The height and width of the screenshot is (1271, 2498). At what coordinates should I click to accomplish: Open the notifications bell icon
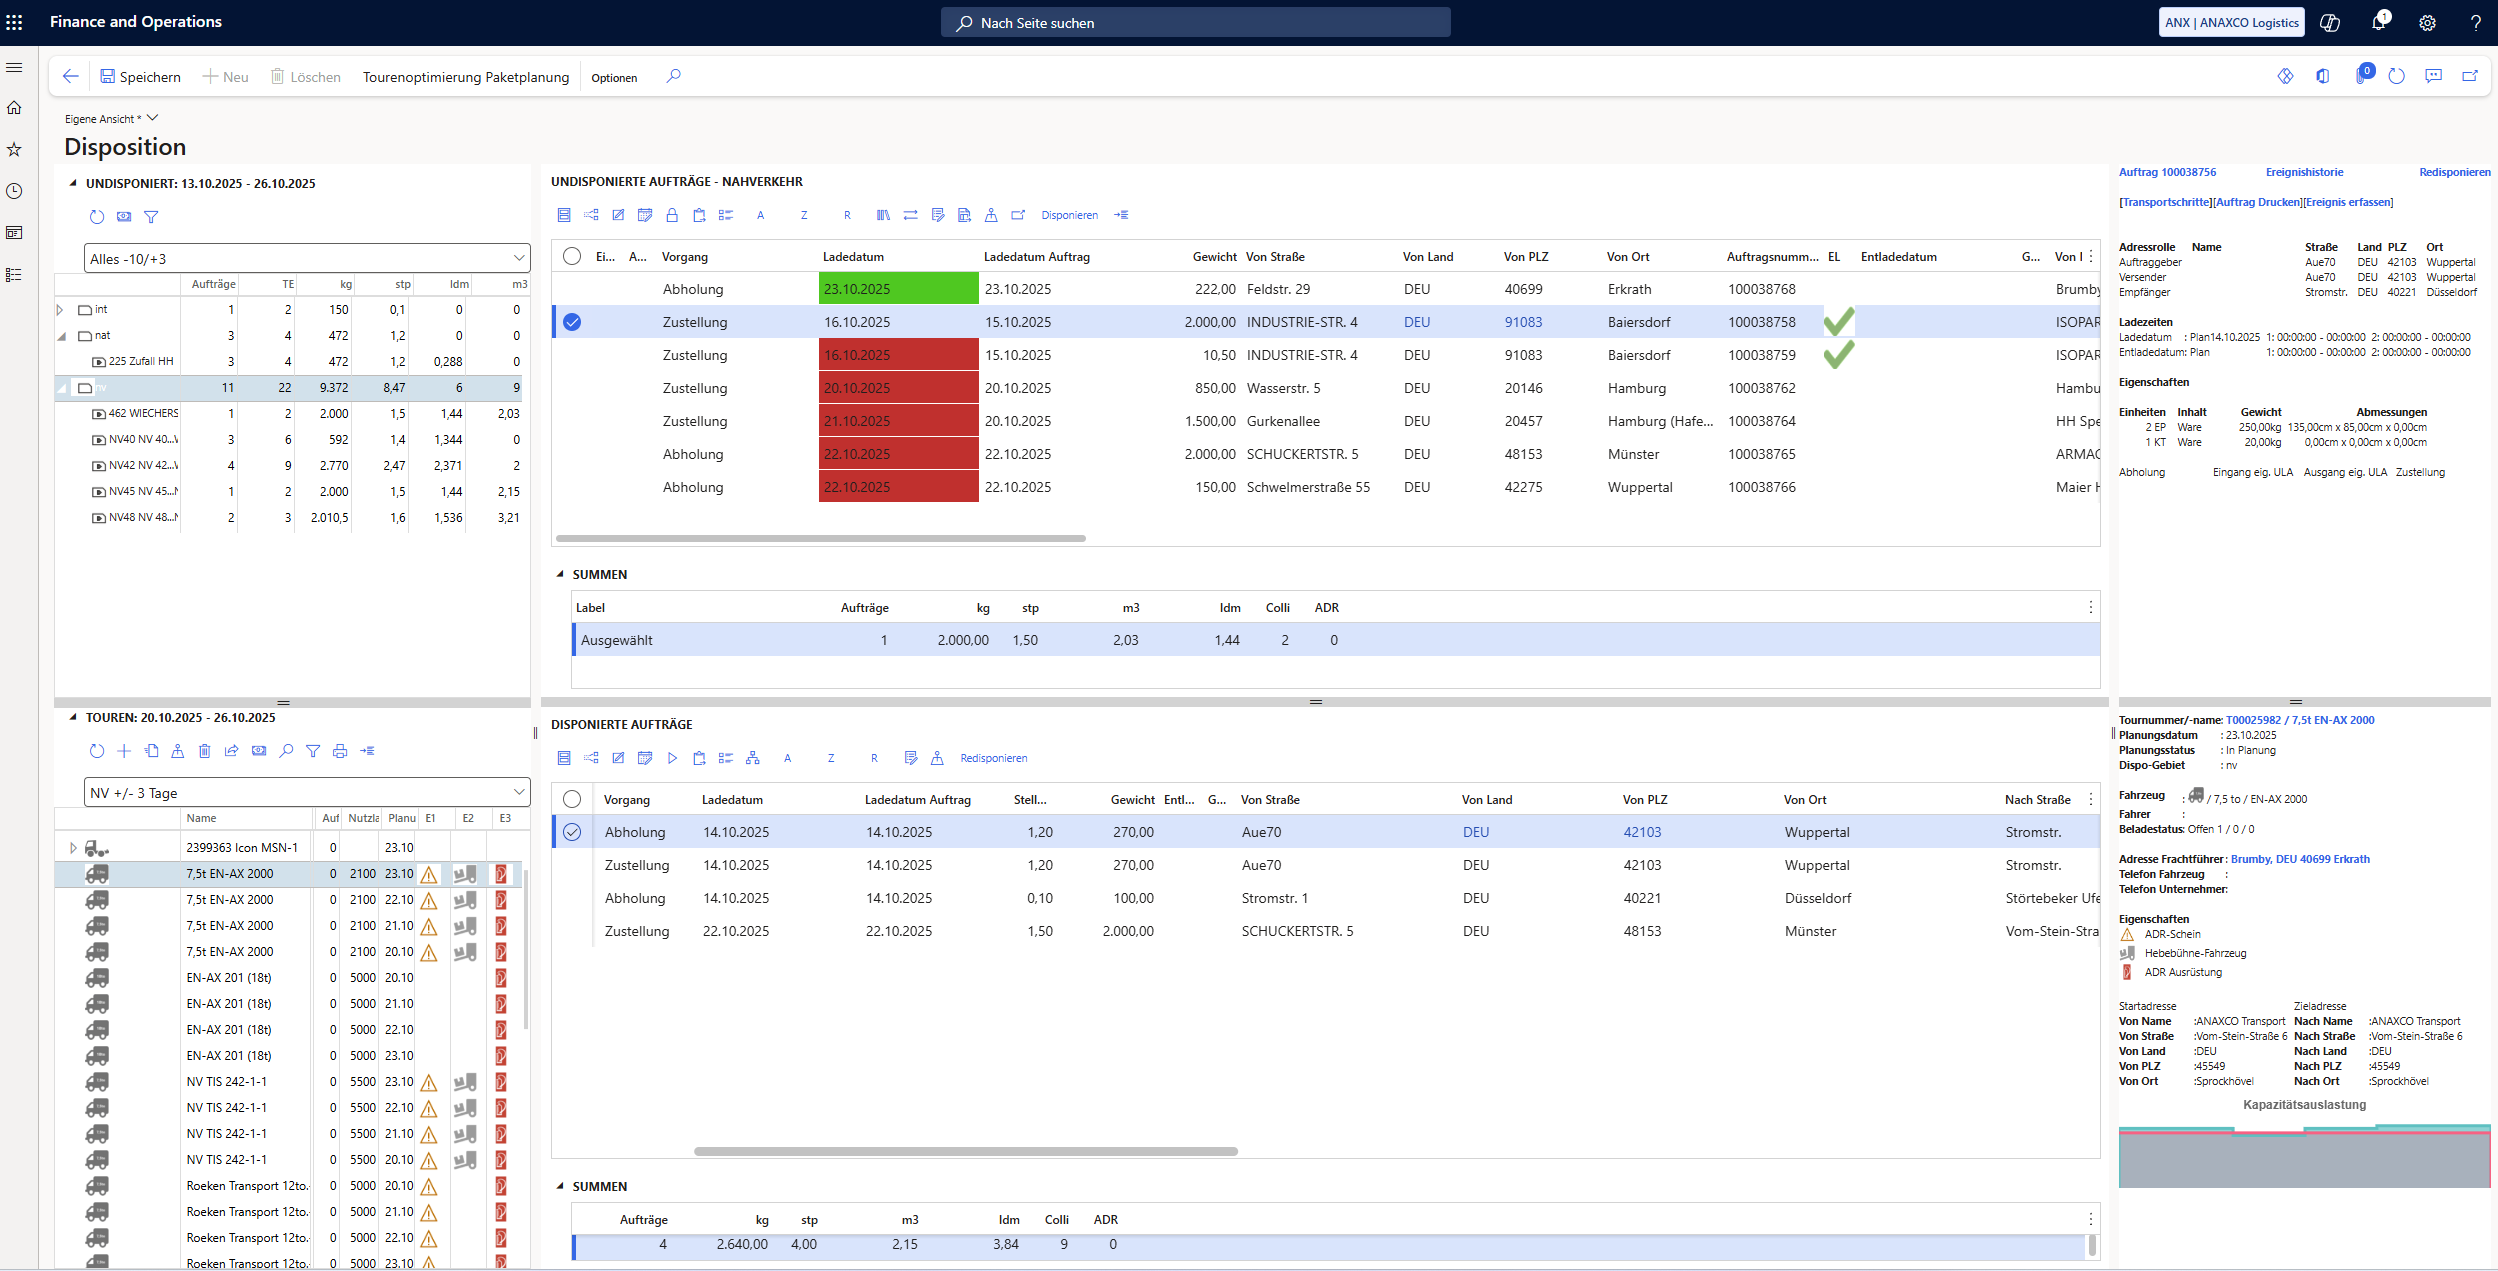pos(2378,22)
